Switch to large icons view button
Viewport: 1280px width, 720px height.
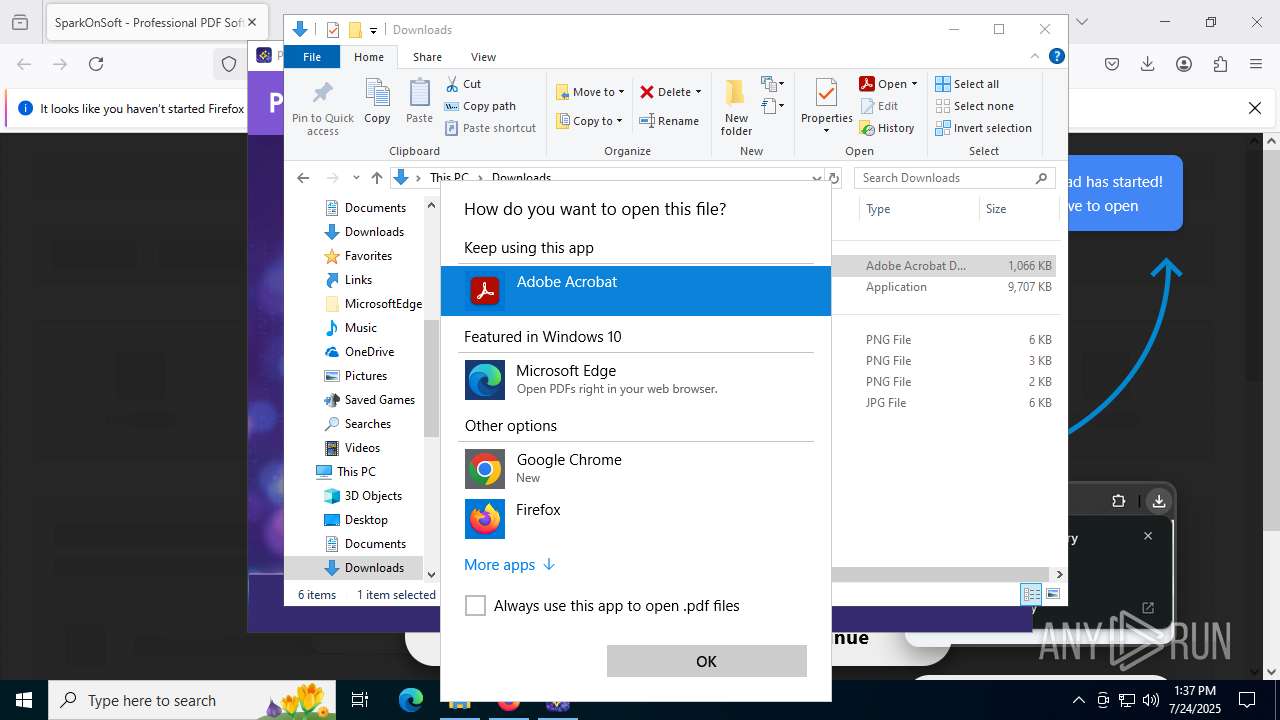tap(1052, 594)
